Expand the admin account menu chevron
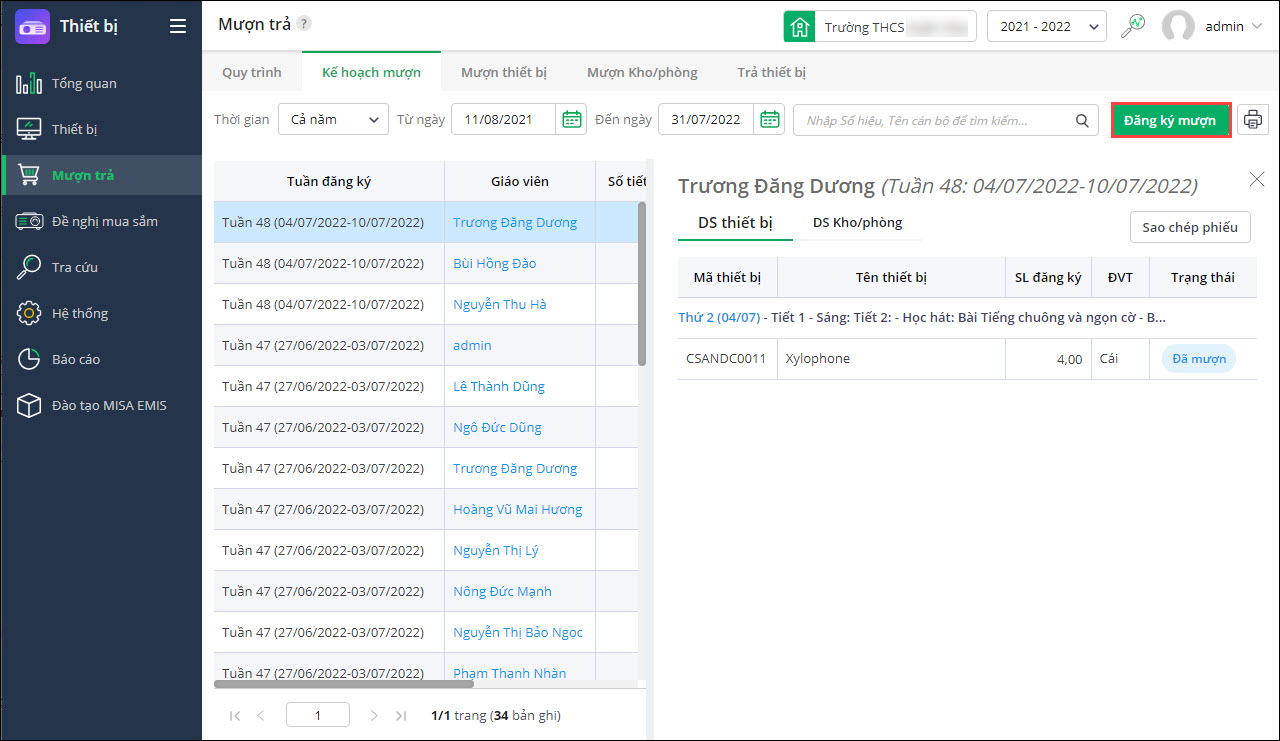This screenshot has width=1280, height=741. tap(1257, 27)
